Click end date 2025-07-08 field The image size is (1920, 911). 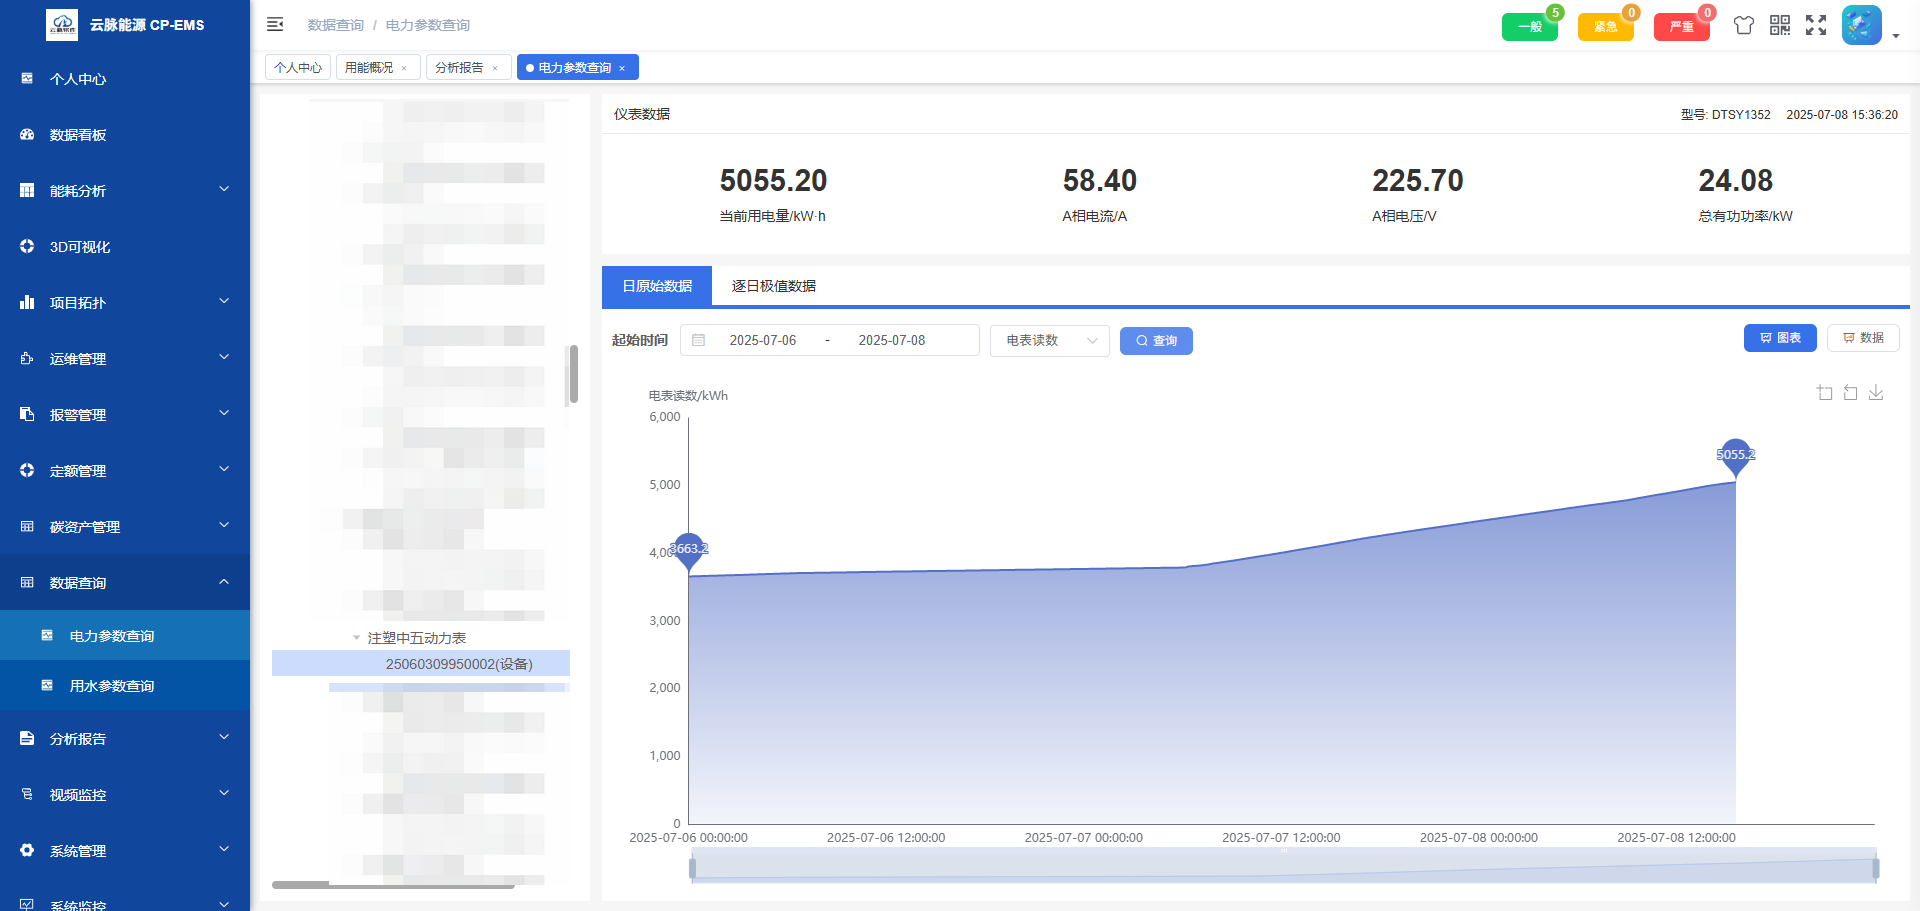[x=892, y=340]
